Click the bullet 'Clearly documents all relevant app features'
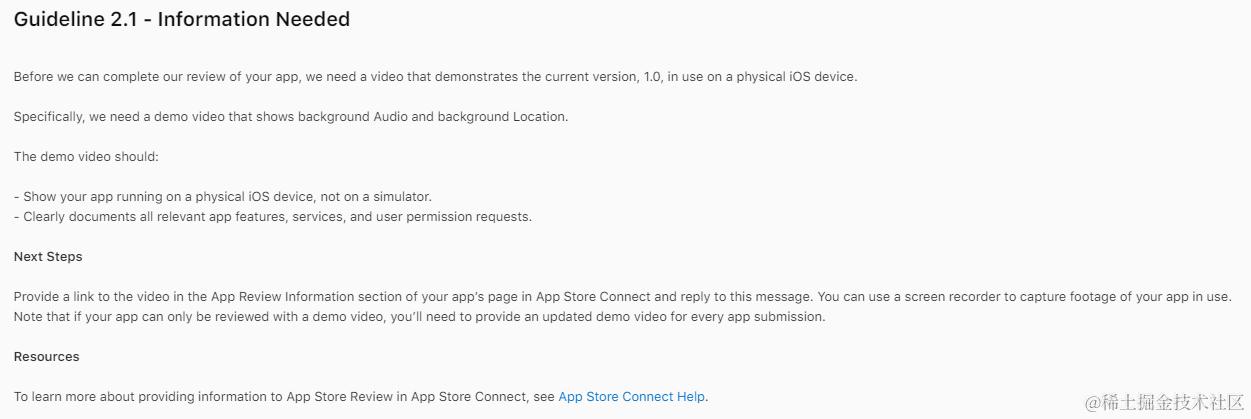This screenshot has width=1251, height=419. click(273, 217)
